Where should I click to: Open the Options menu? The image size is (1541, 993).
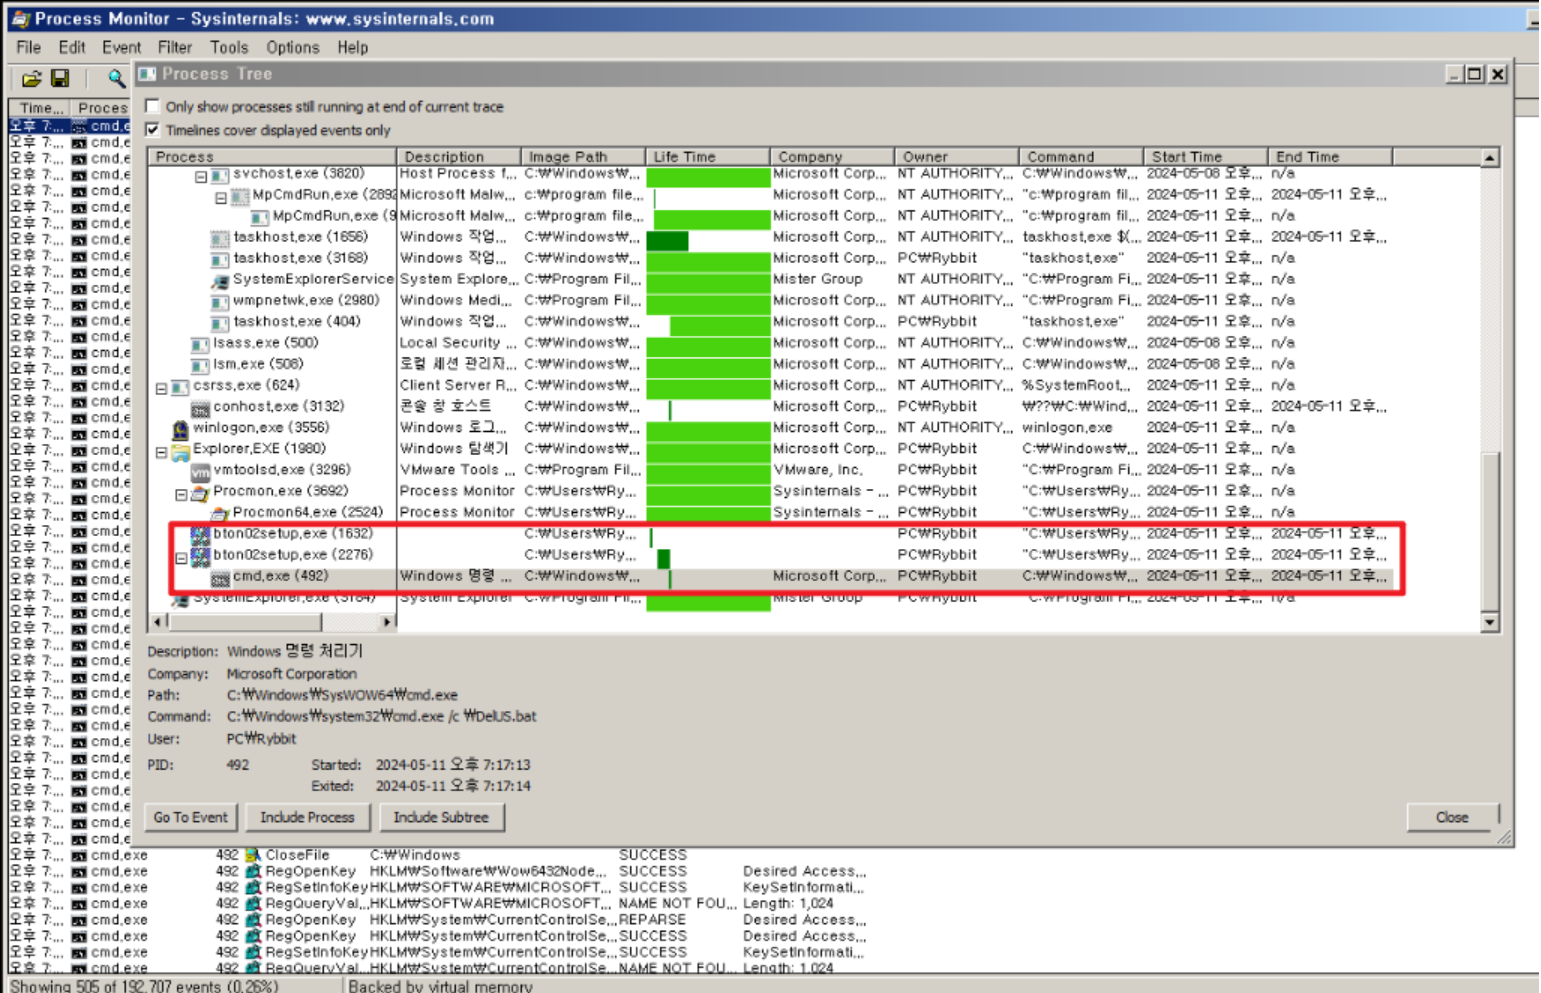tap(292, 47)
